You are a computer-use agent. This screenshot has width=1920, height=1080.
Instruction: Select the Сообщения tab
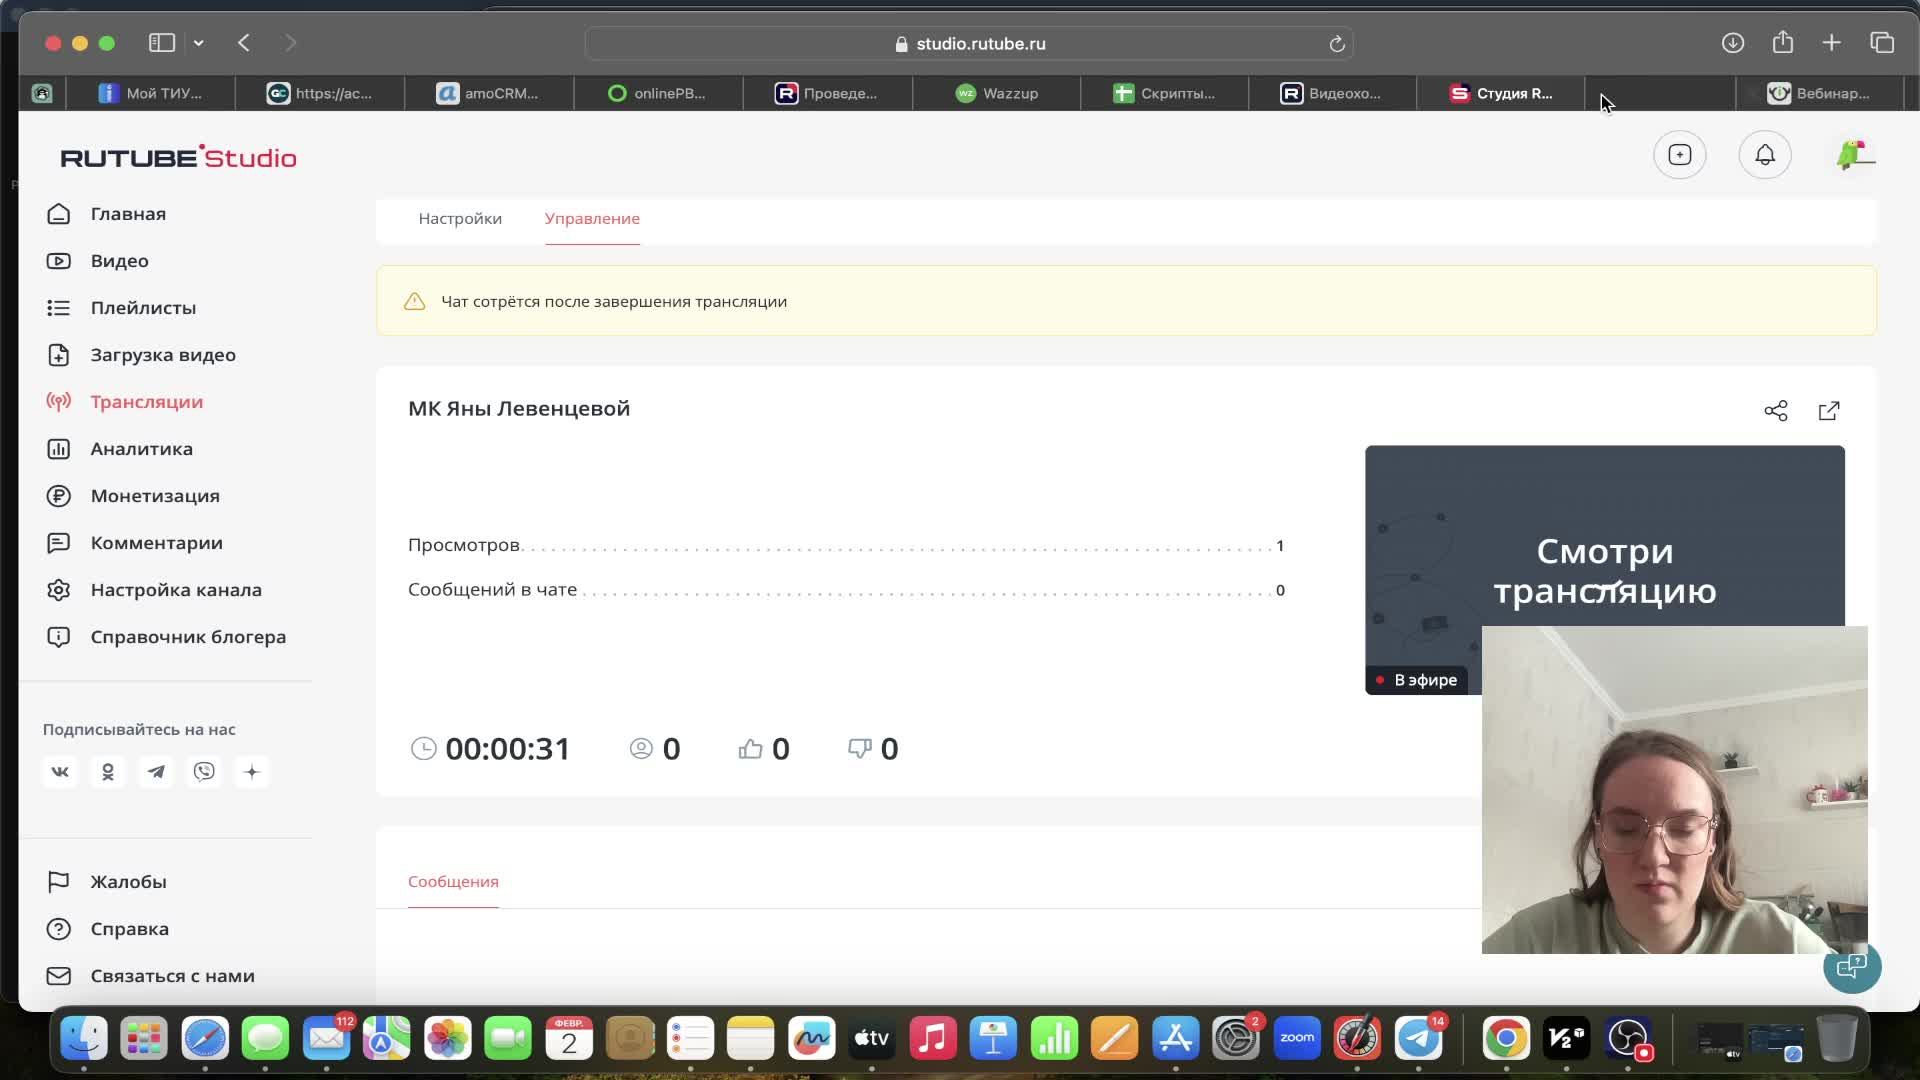[x=453, y=882]
